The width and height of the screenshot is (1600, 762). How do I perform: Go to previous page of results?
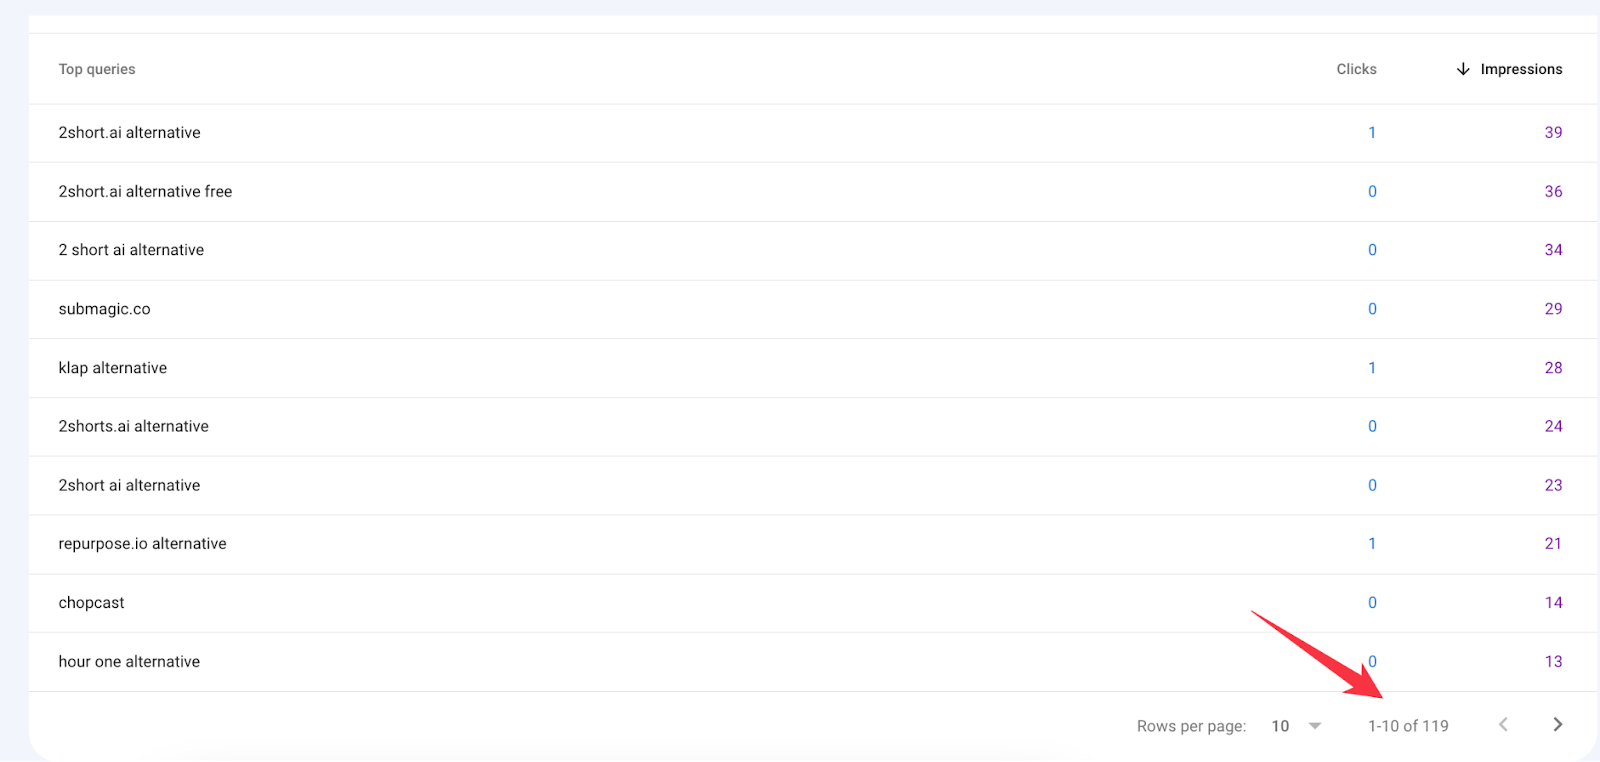pos(1503,725)
